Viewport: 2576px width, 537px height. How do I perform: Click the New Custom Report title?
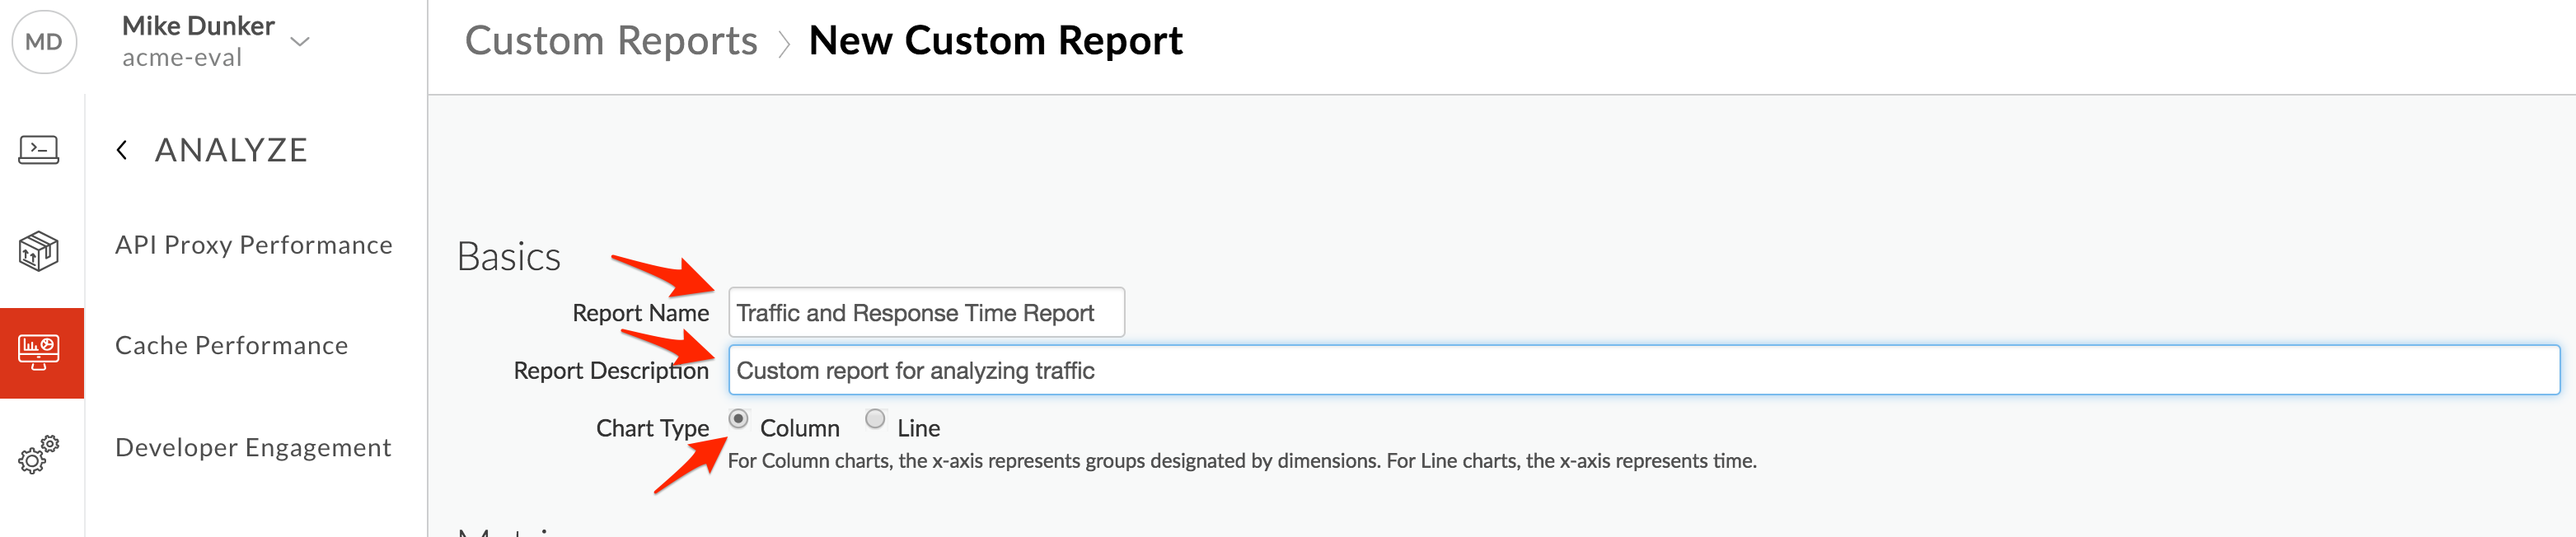coord(995,41)
